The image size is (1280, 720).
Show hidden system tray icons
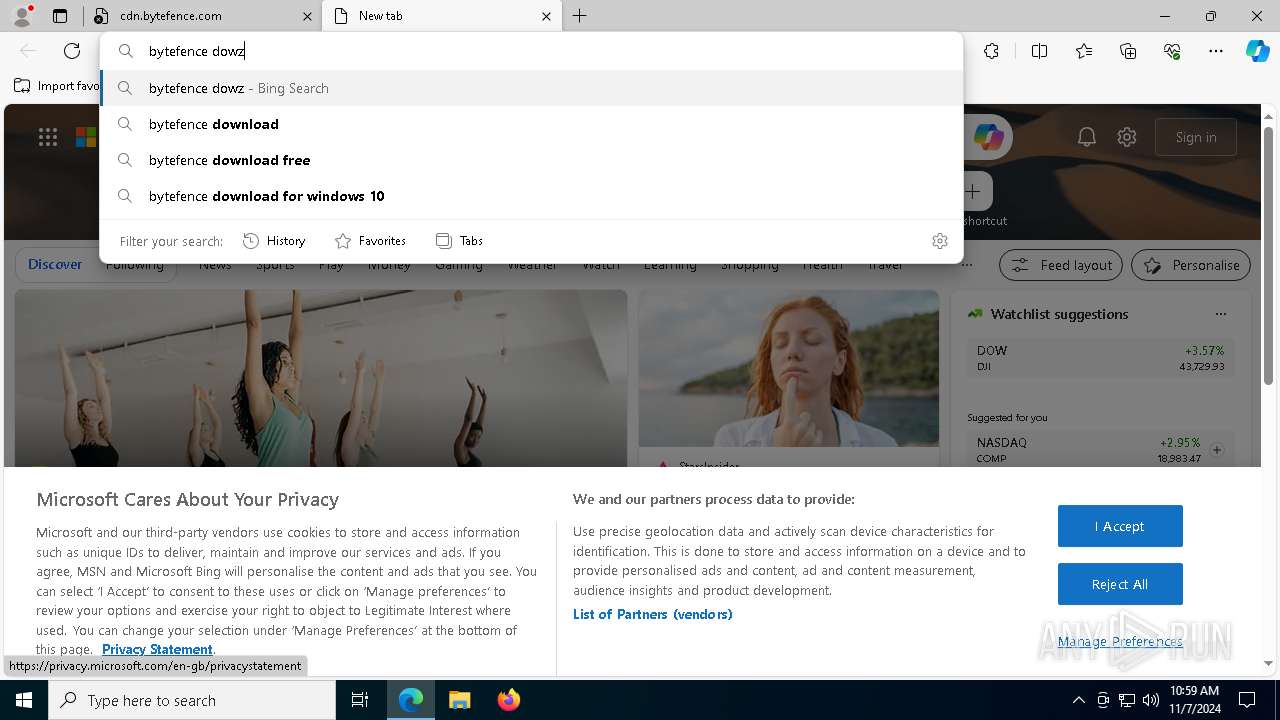click(1078, 700)
